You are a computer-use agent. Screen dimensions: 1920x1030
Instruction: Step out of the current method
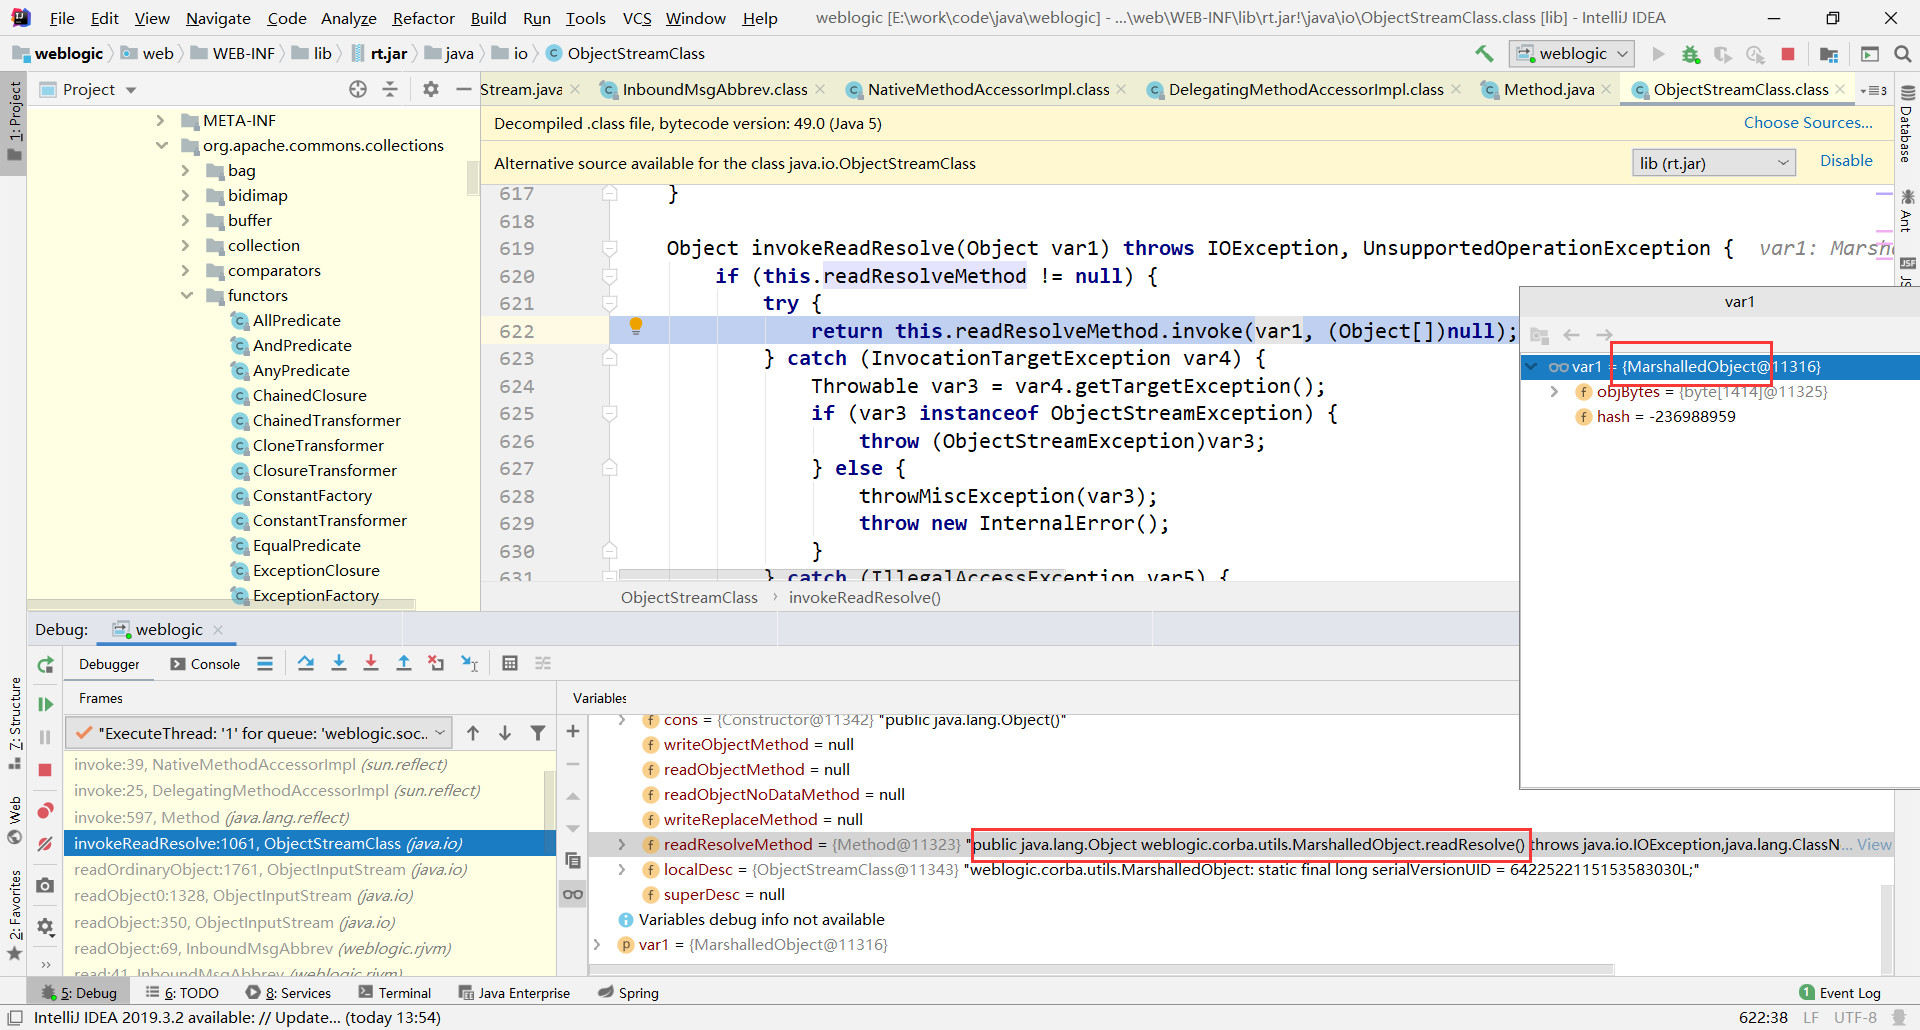point(404,663)
